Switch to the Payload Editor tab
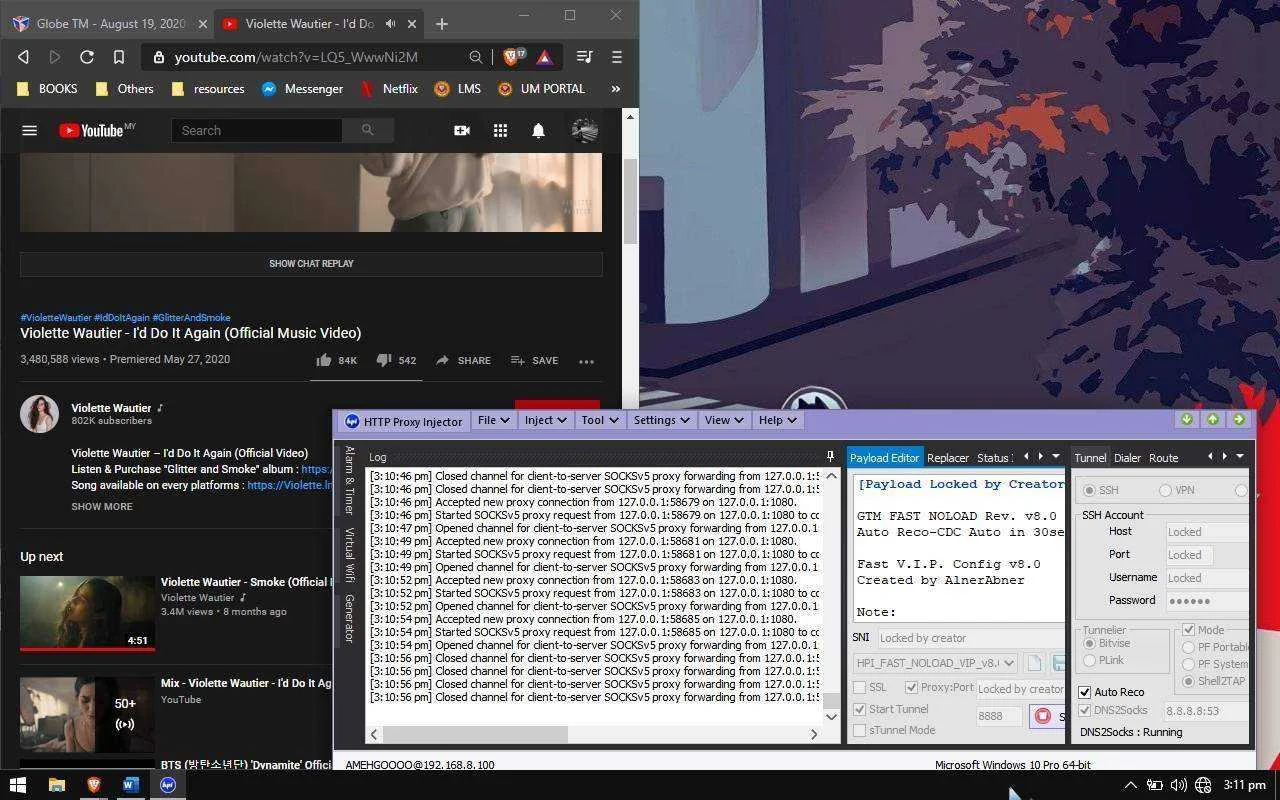This screenshot has width=1280, height=800. [884, 457]
